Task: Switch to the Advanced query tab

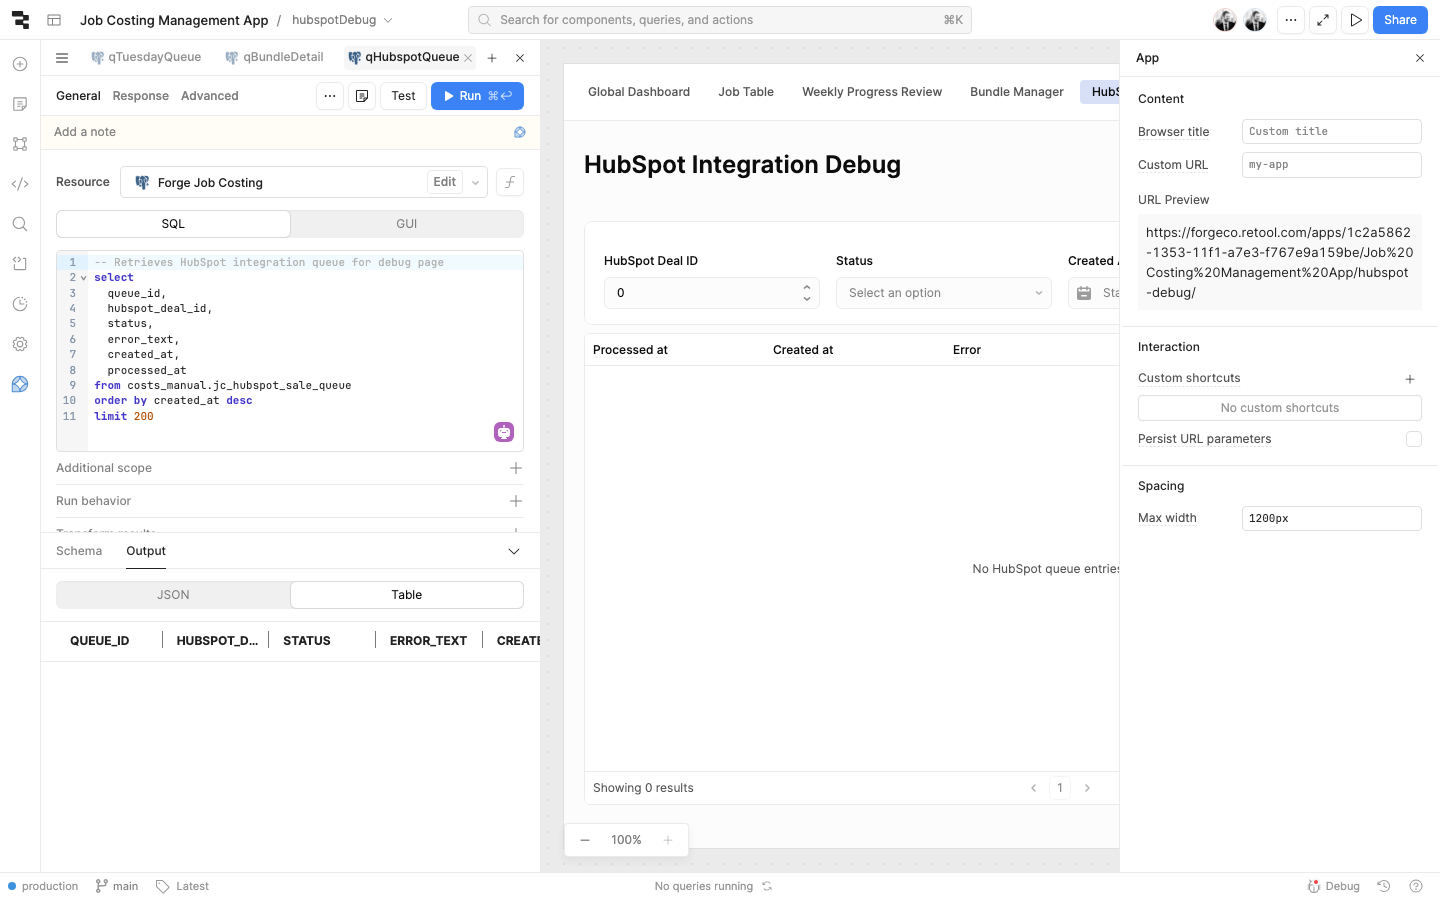Action: click(209, 96)
